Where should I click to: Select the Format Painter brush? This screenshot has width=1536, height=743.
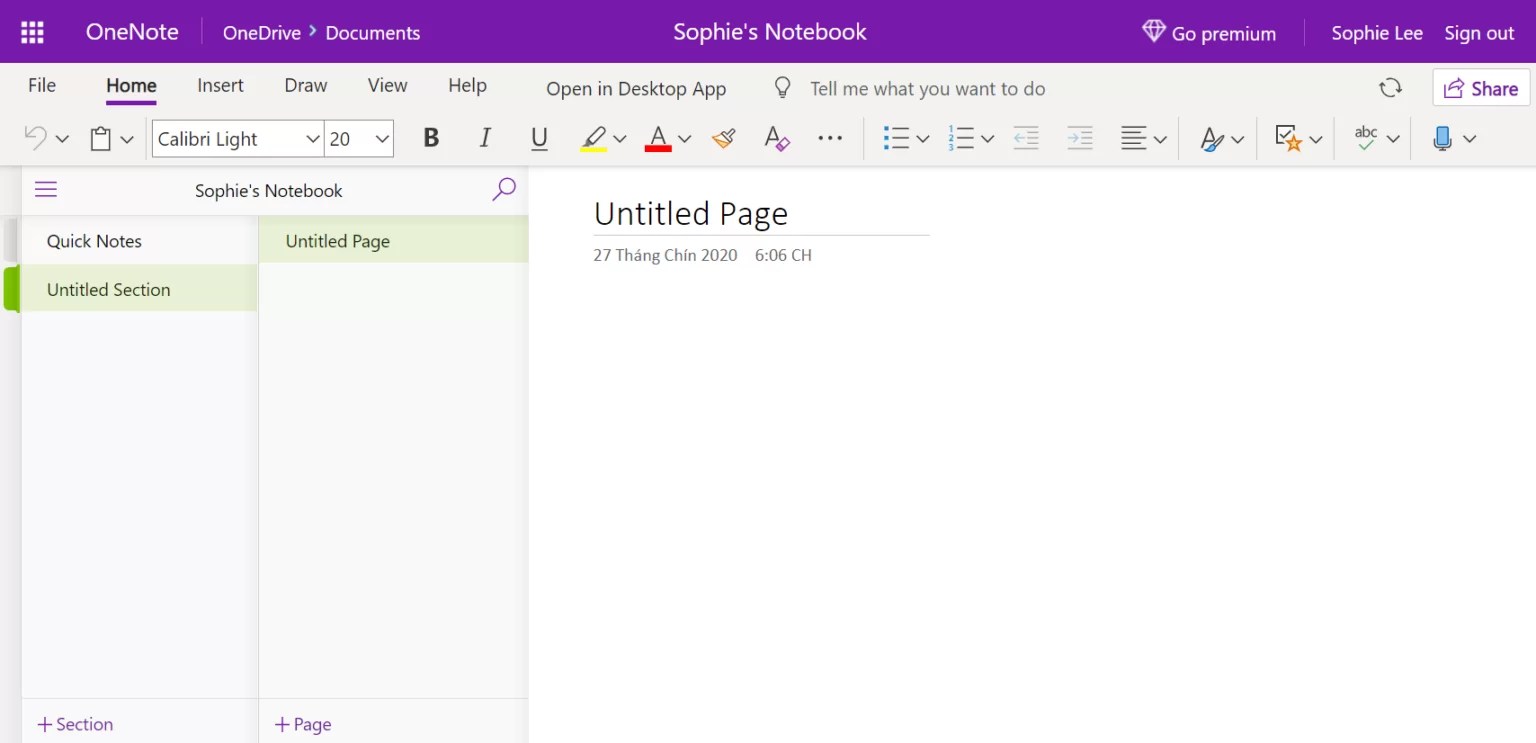point(724,139)
